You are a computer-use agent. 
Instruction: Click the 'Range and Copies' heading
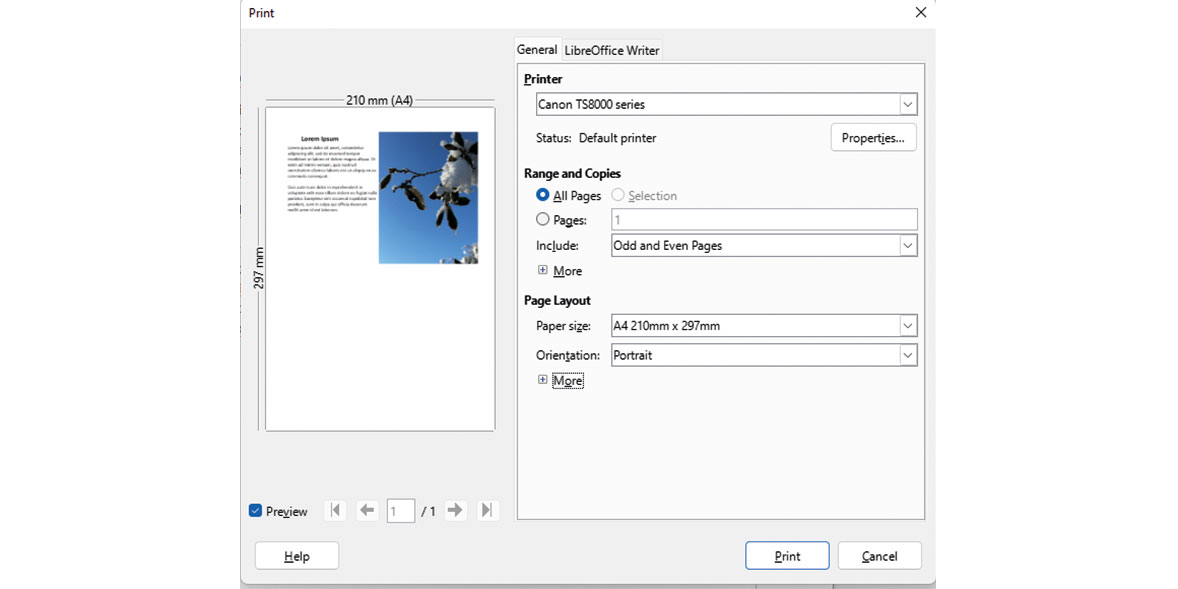pyautogui.click(x=572, y=174)
